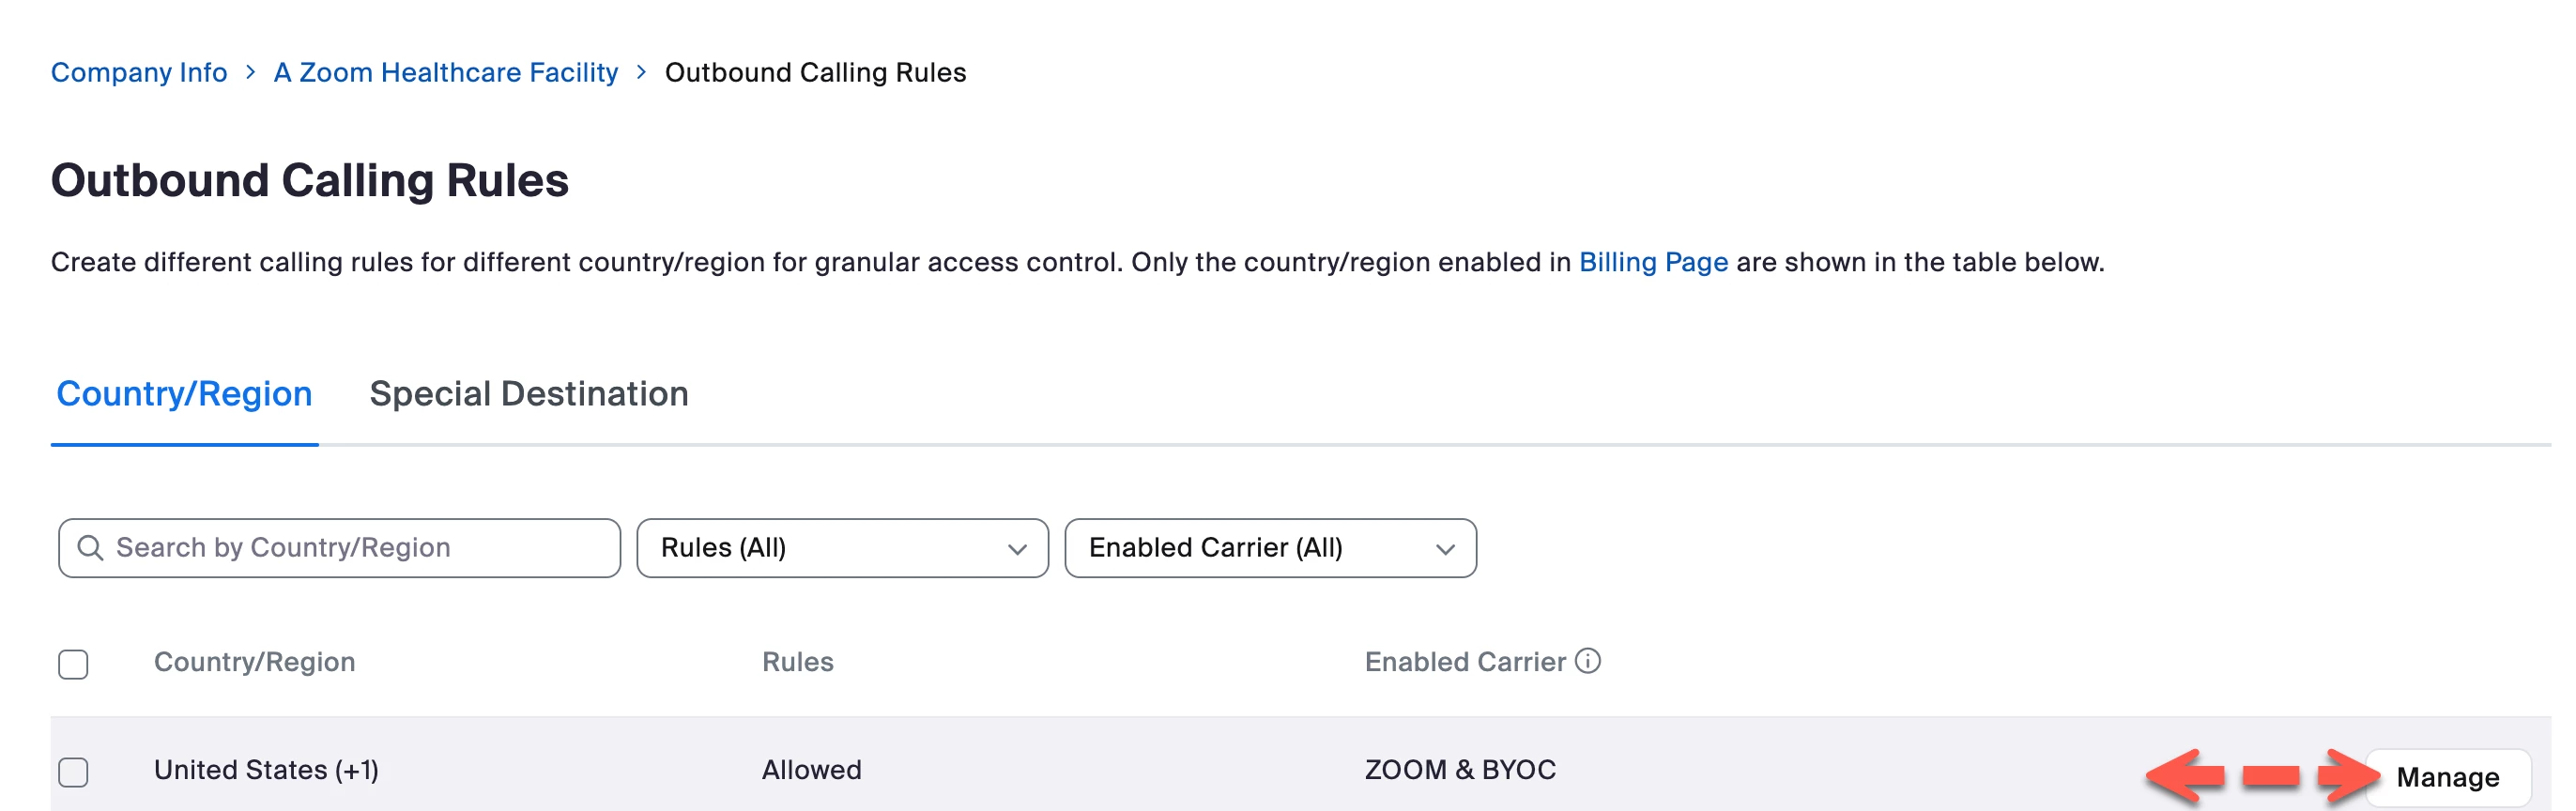The image size is (2576, 811).
Task: Click breadcrumb arrow before Outbound Calling Rules
Action: (641, 72)
